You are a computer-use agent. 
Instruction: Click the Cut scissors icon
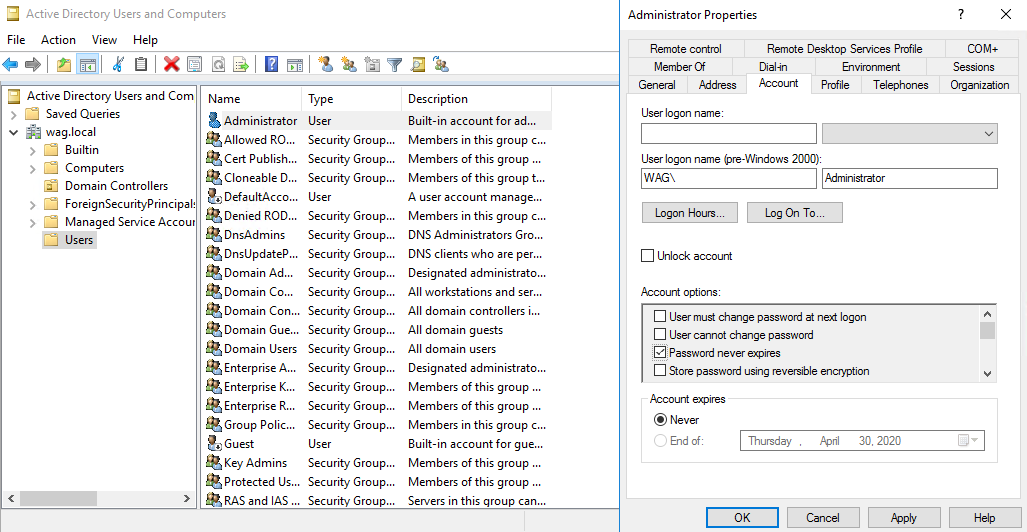pos(118,64)
